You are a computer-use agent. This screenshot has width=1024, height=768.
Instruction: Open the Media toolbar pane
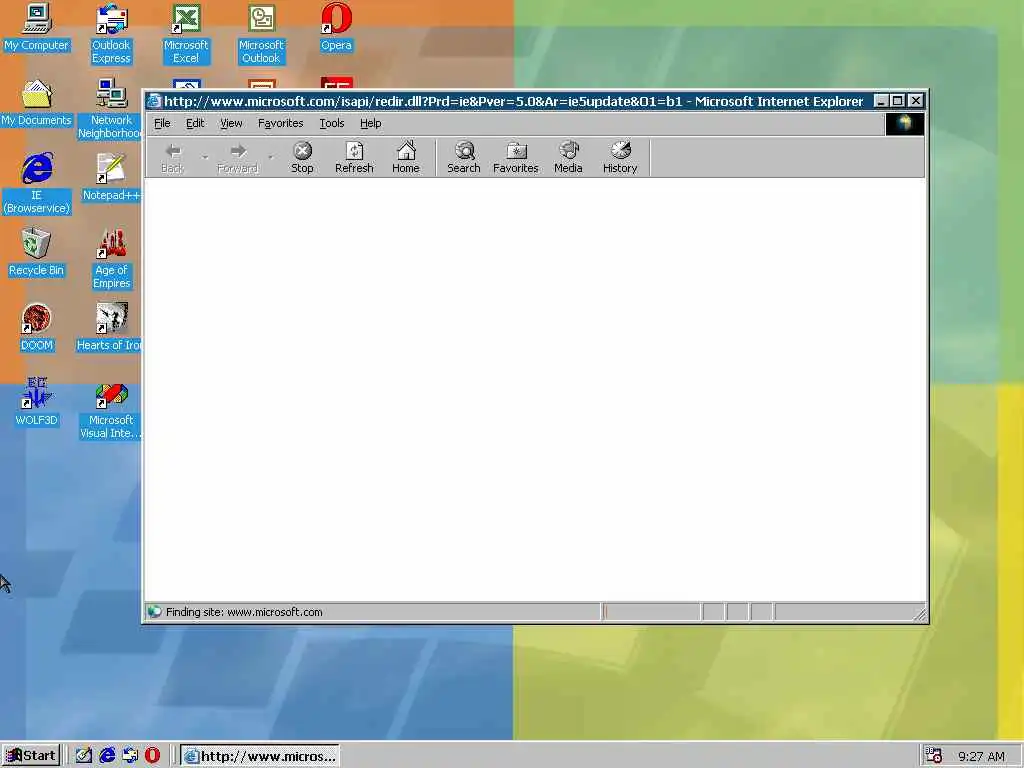pyautogui.click(x=568, y=157)
